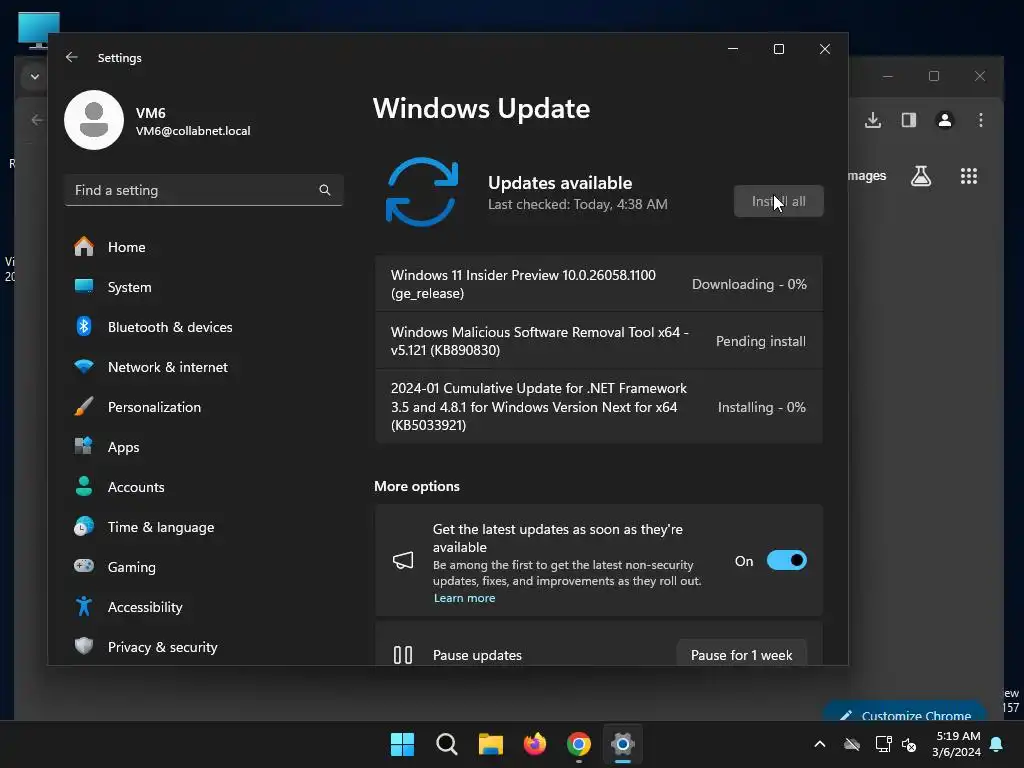This screenshot has width=1024, height=768.
Task: Open the Learn more link
Action: 464,598
